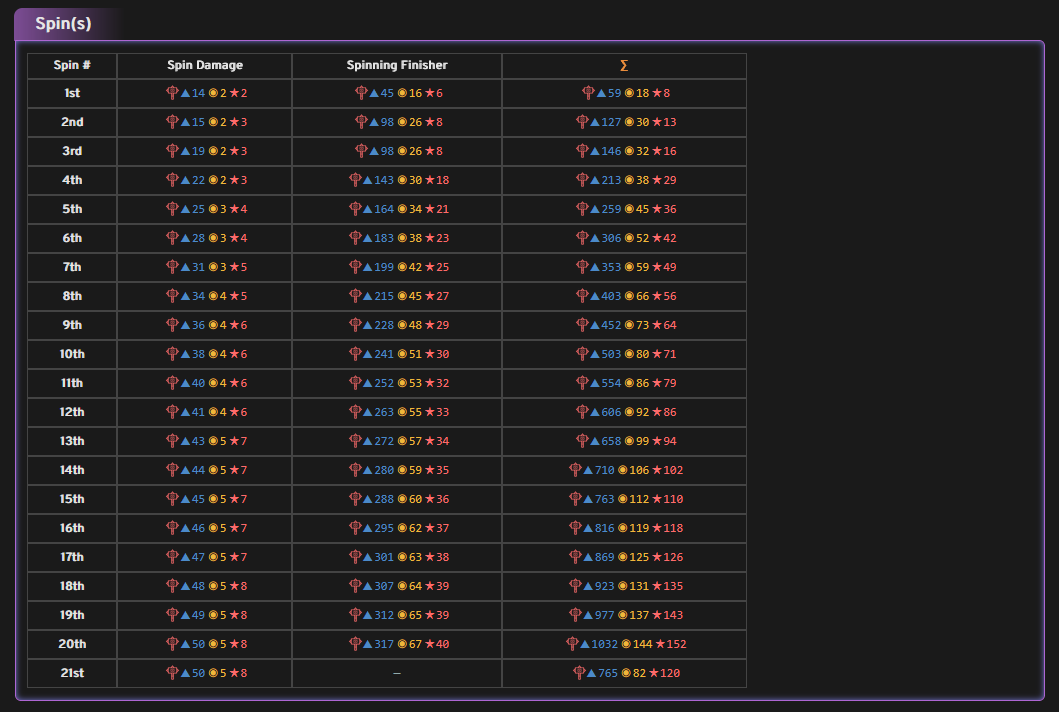Click value 272 in 13th row Spinning Finisher

pyautogui.click(x=384, y=442)
